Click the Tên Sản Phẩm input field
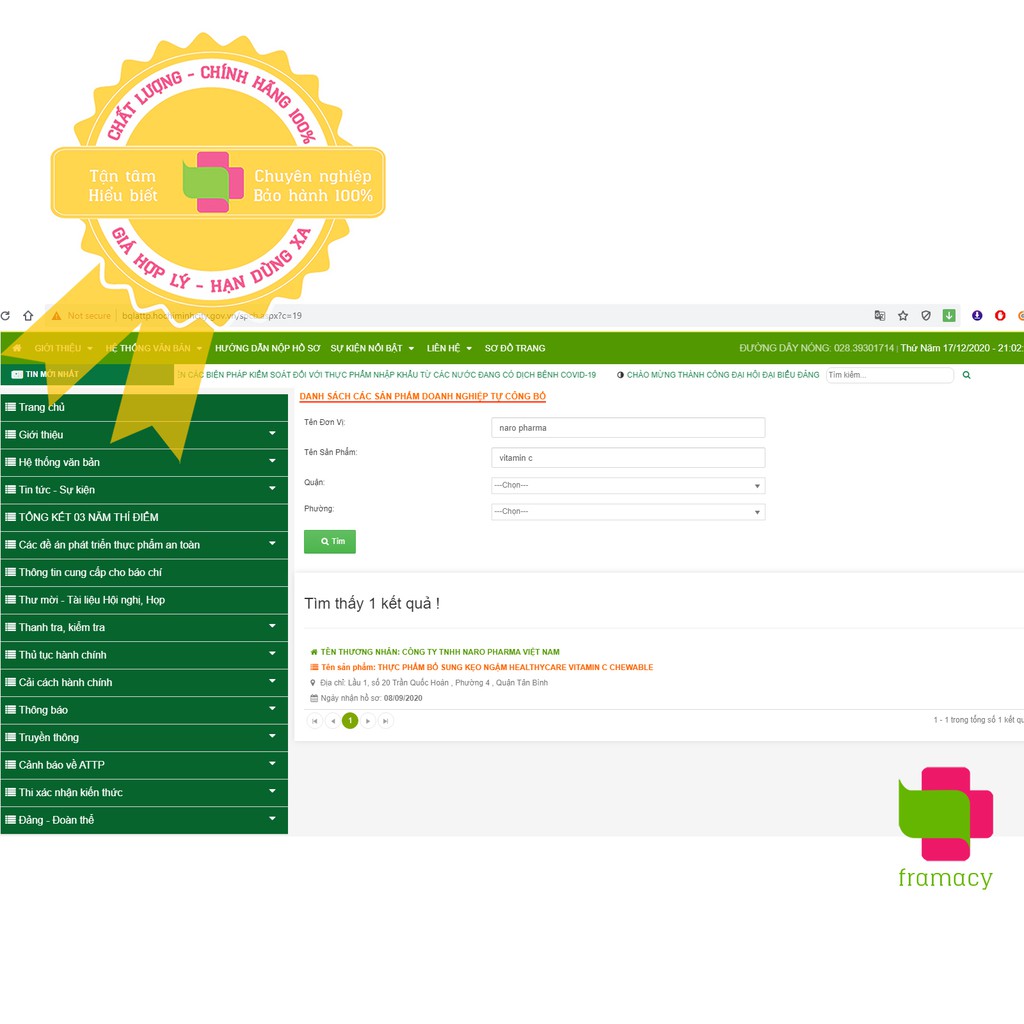The image size is (1024, 1024). click(628, 458)
